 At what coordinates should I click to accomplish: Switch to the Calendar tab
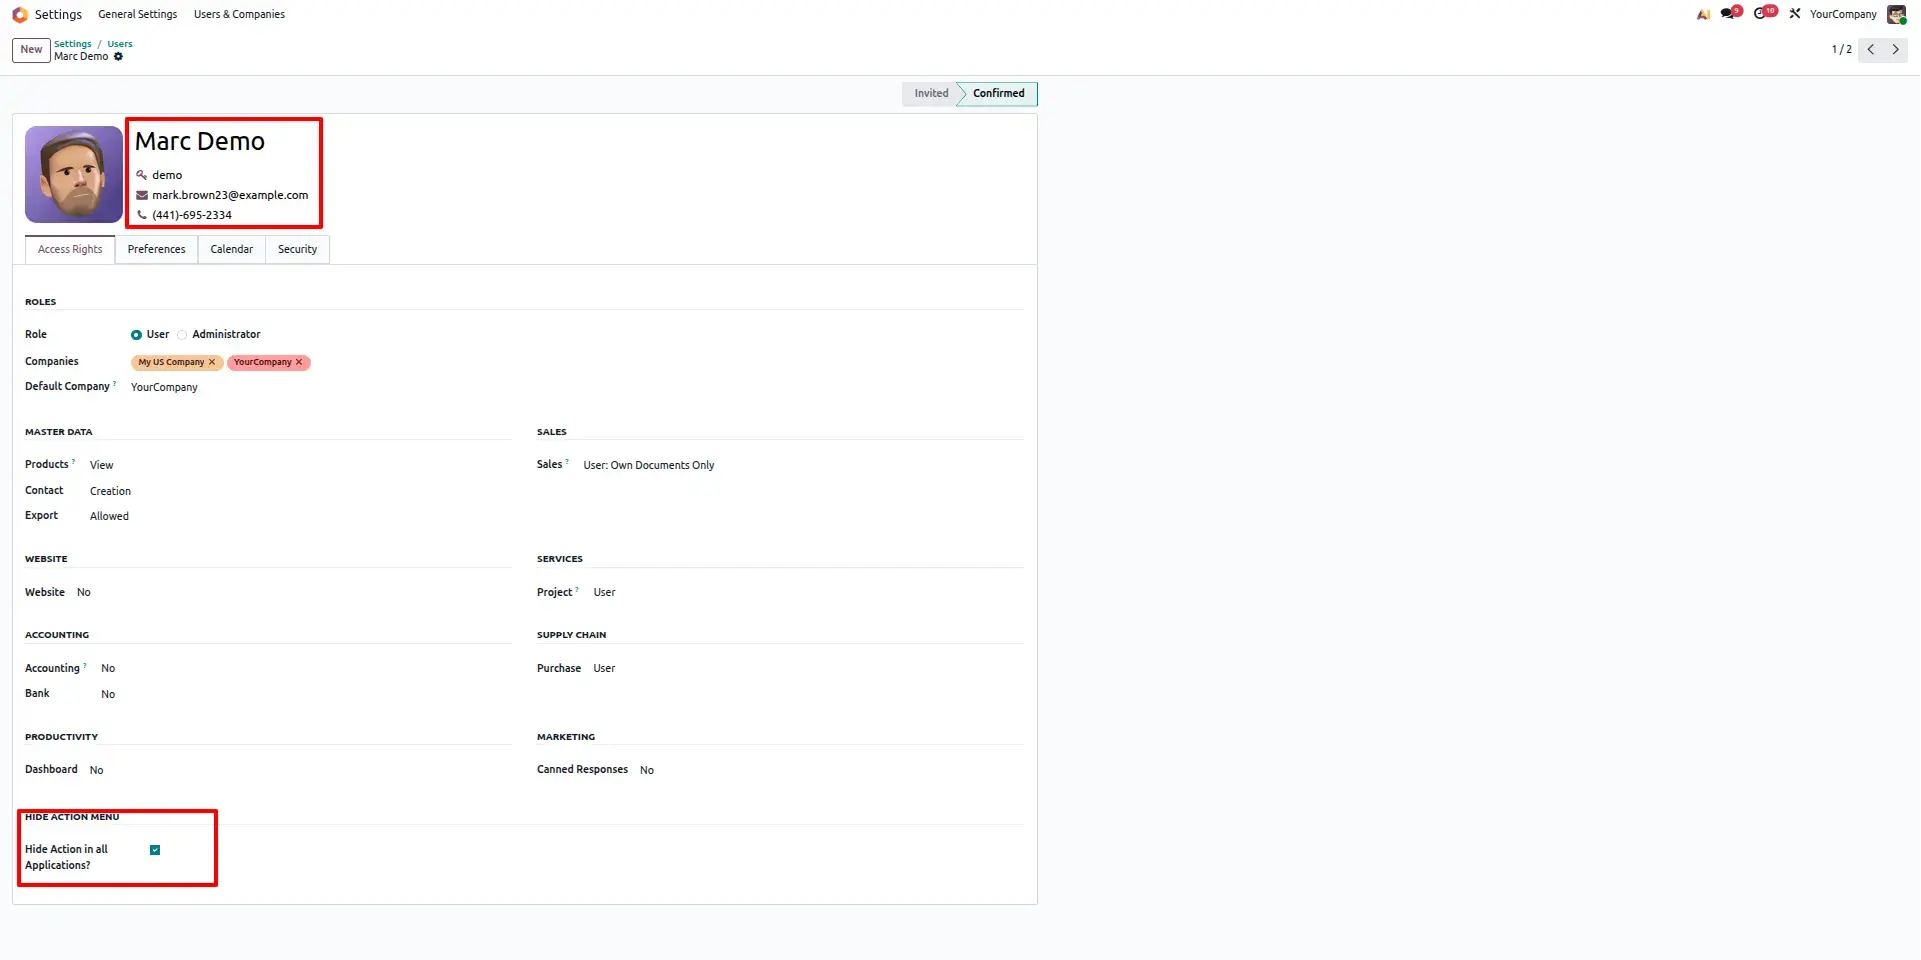[x=231, y=250]
